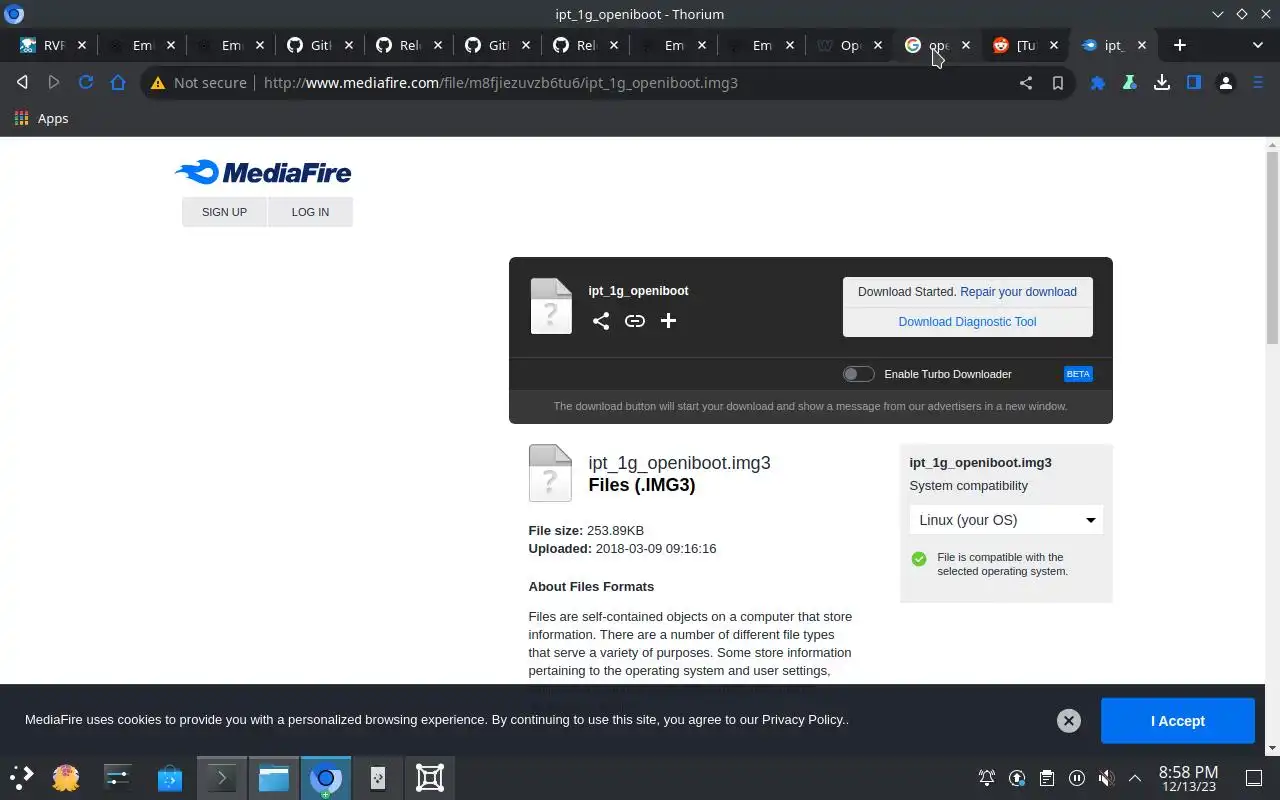Open system settings sliders taskbar icon
This screenshot has width=1280, height=800.
118,777
